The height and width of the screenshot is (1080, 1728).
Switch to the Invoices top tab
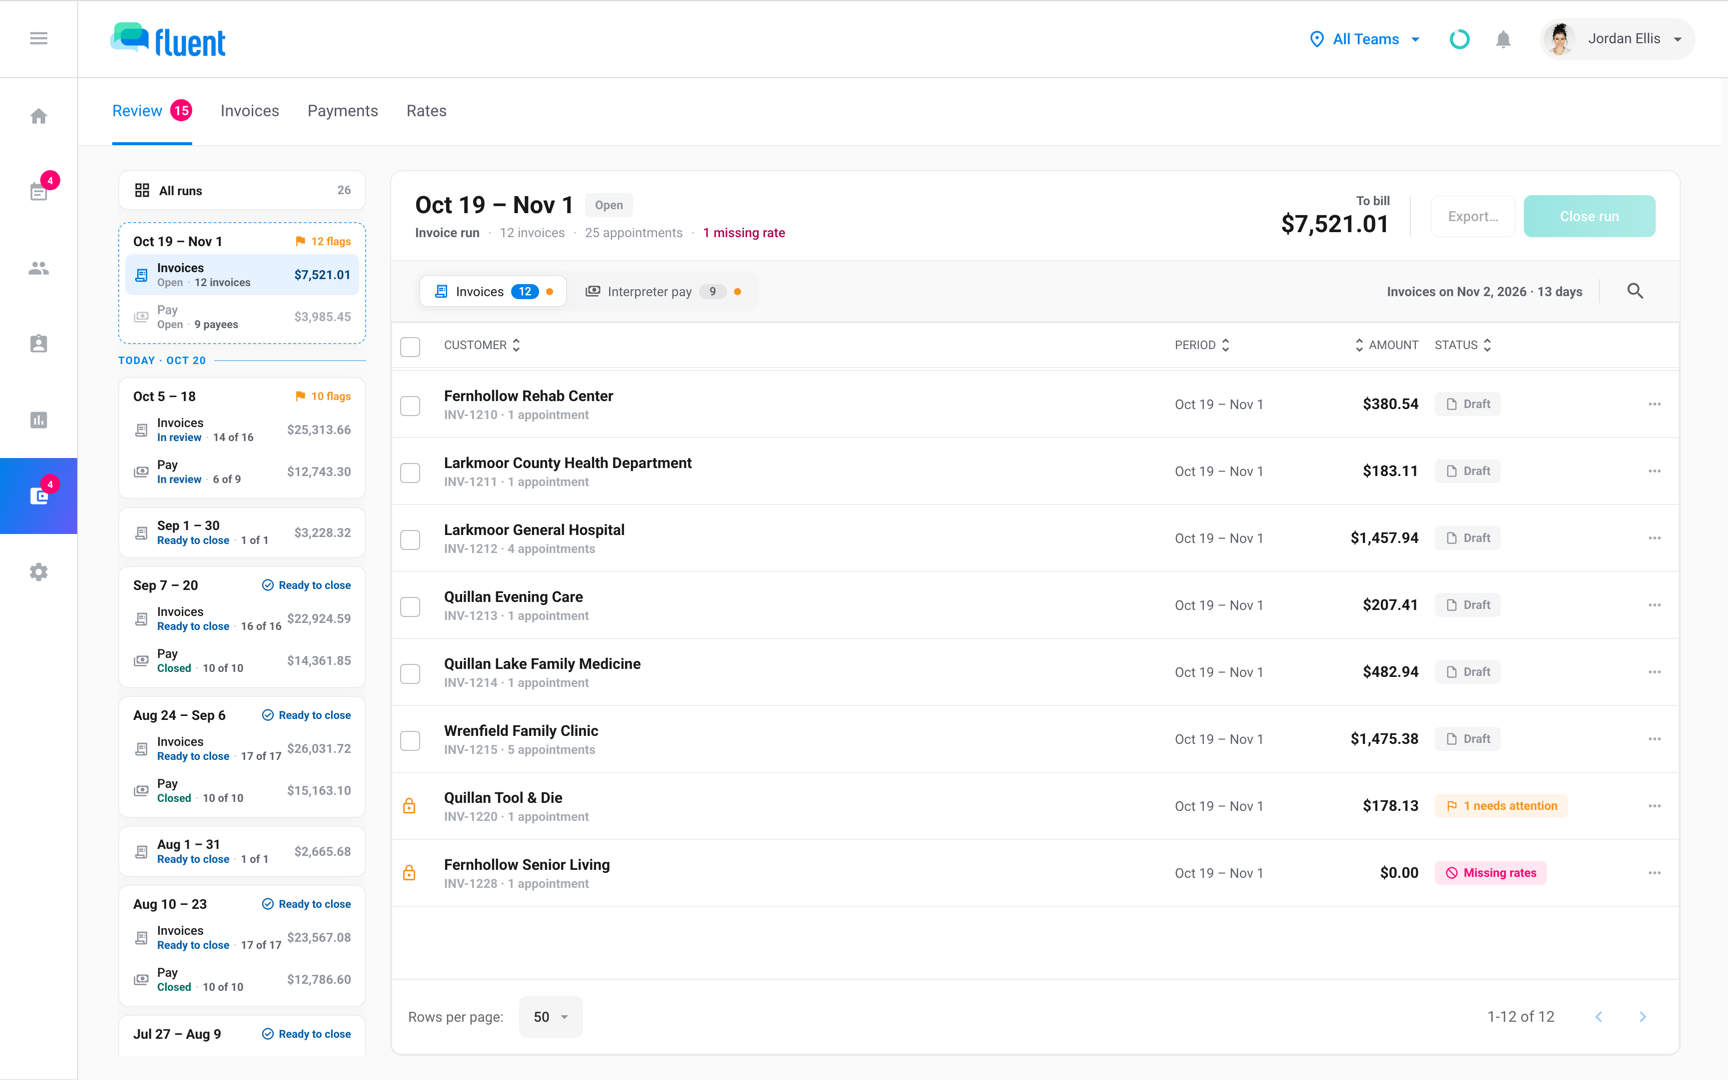(x=250, y=111)
